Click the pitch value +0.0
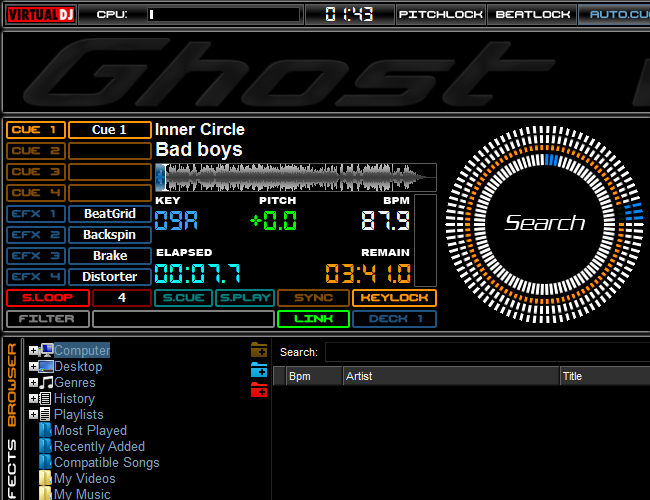The height and width of the screenshot is (500, 650). pyautogui.click(x=274, y=221)
